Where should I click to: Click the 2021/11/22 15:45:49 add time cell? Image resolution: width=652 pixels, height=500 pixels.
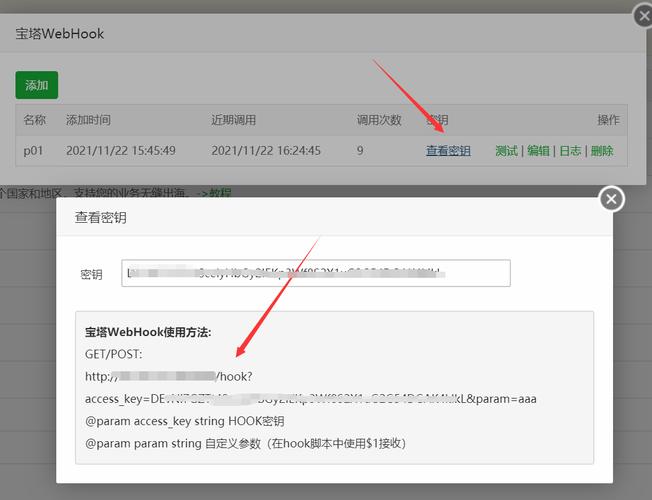click(121, 151)
